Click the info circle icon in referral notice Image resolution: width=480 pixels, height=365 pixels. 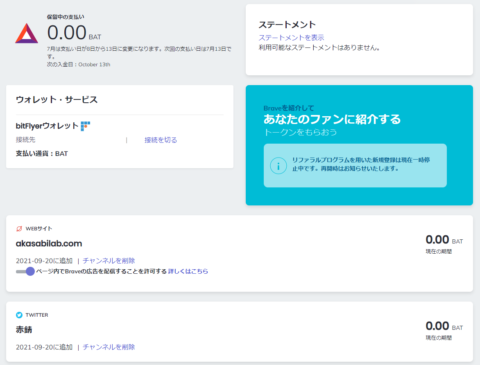coord(278,166)
